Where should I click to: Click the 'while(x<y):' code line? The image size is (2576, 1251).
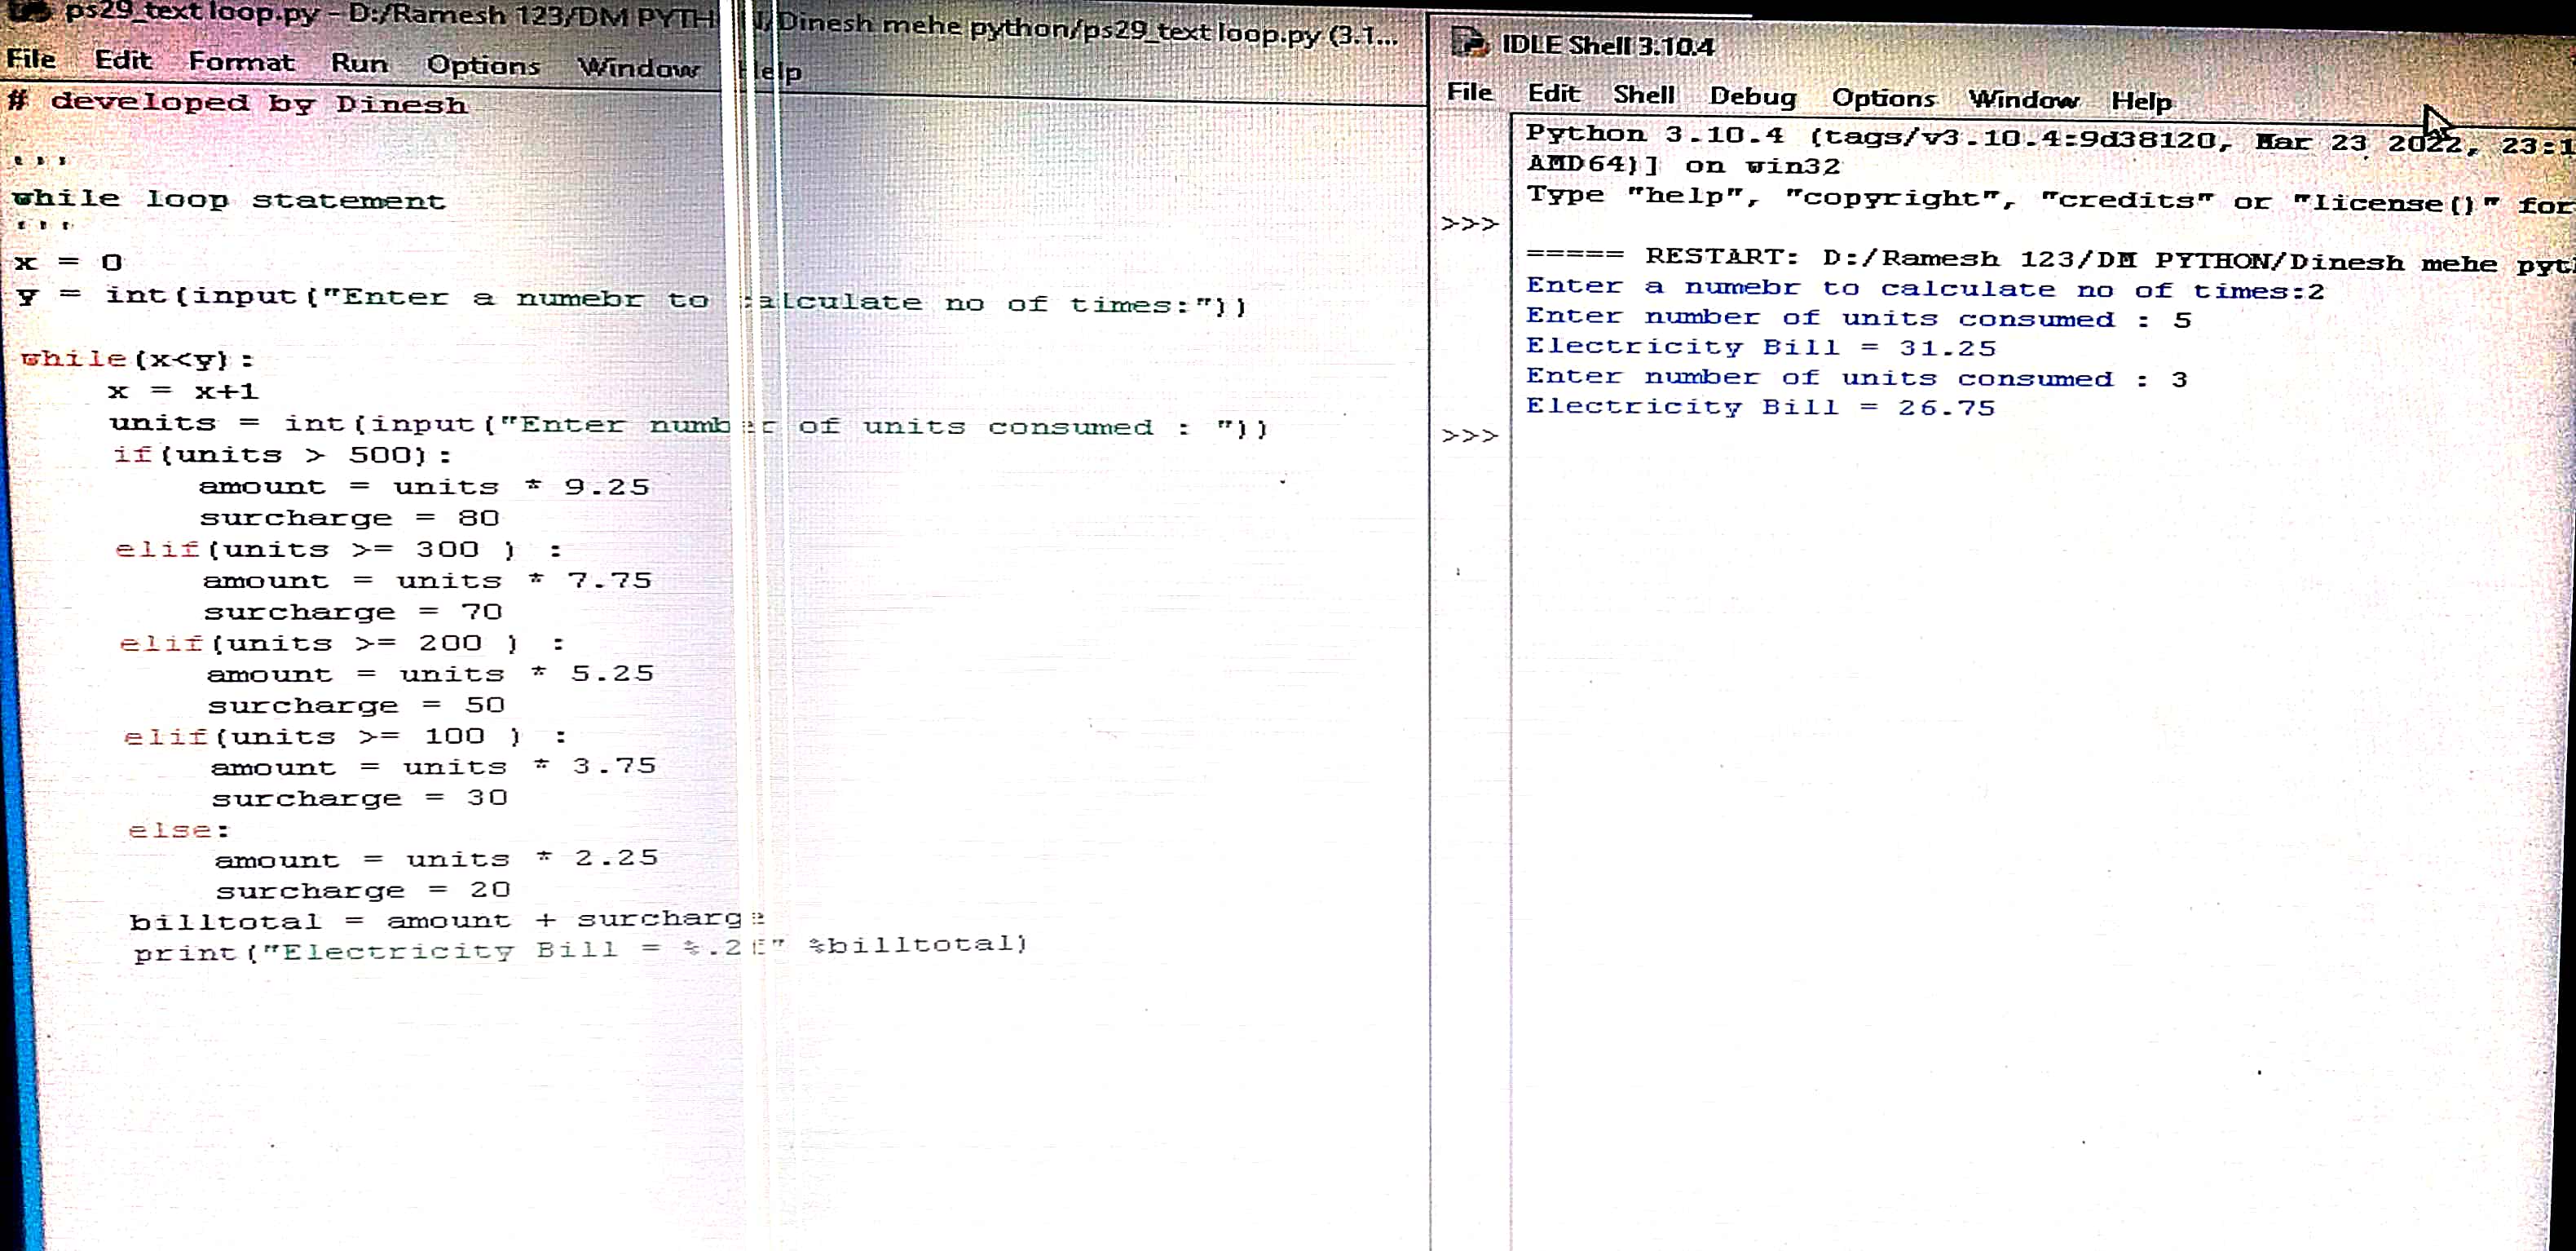coord(137,359)
